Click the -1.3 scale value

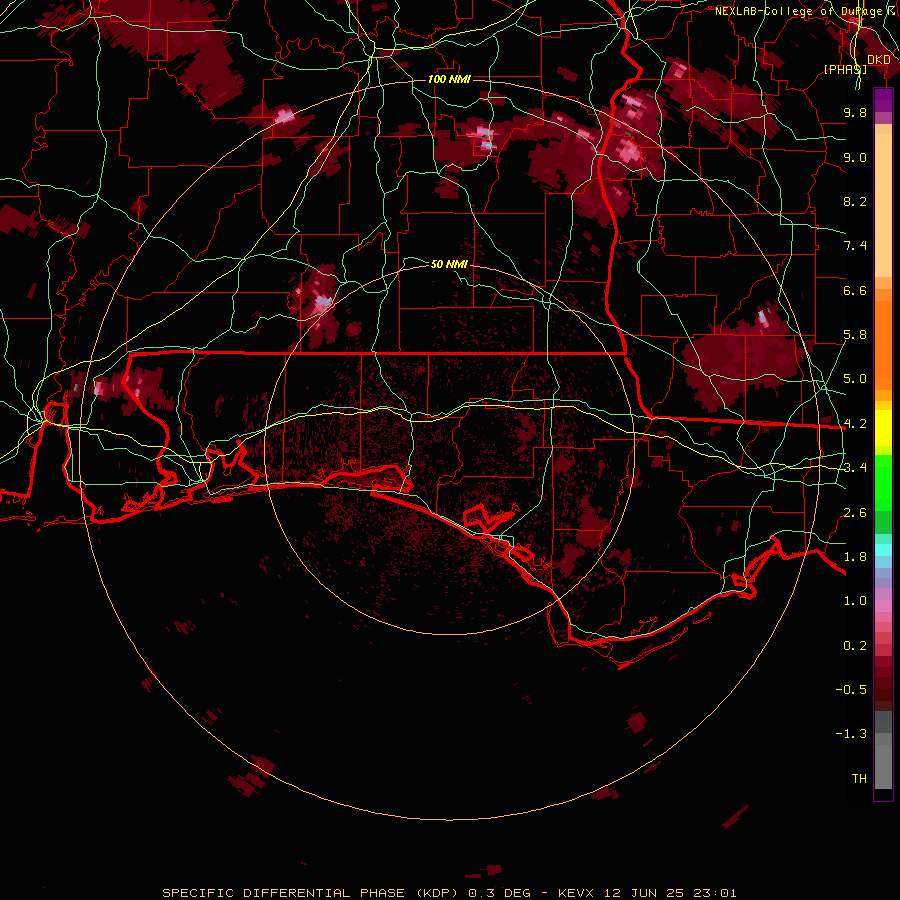pyautogui.click(x=851, y=734)
